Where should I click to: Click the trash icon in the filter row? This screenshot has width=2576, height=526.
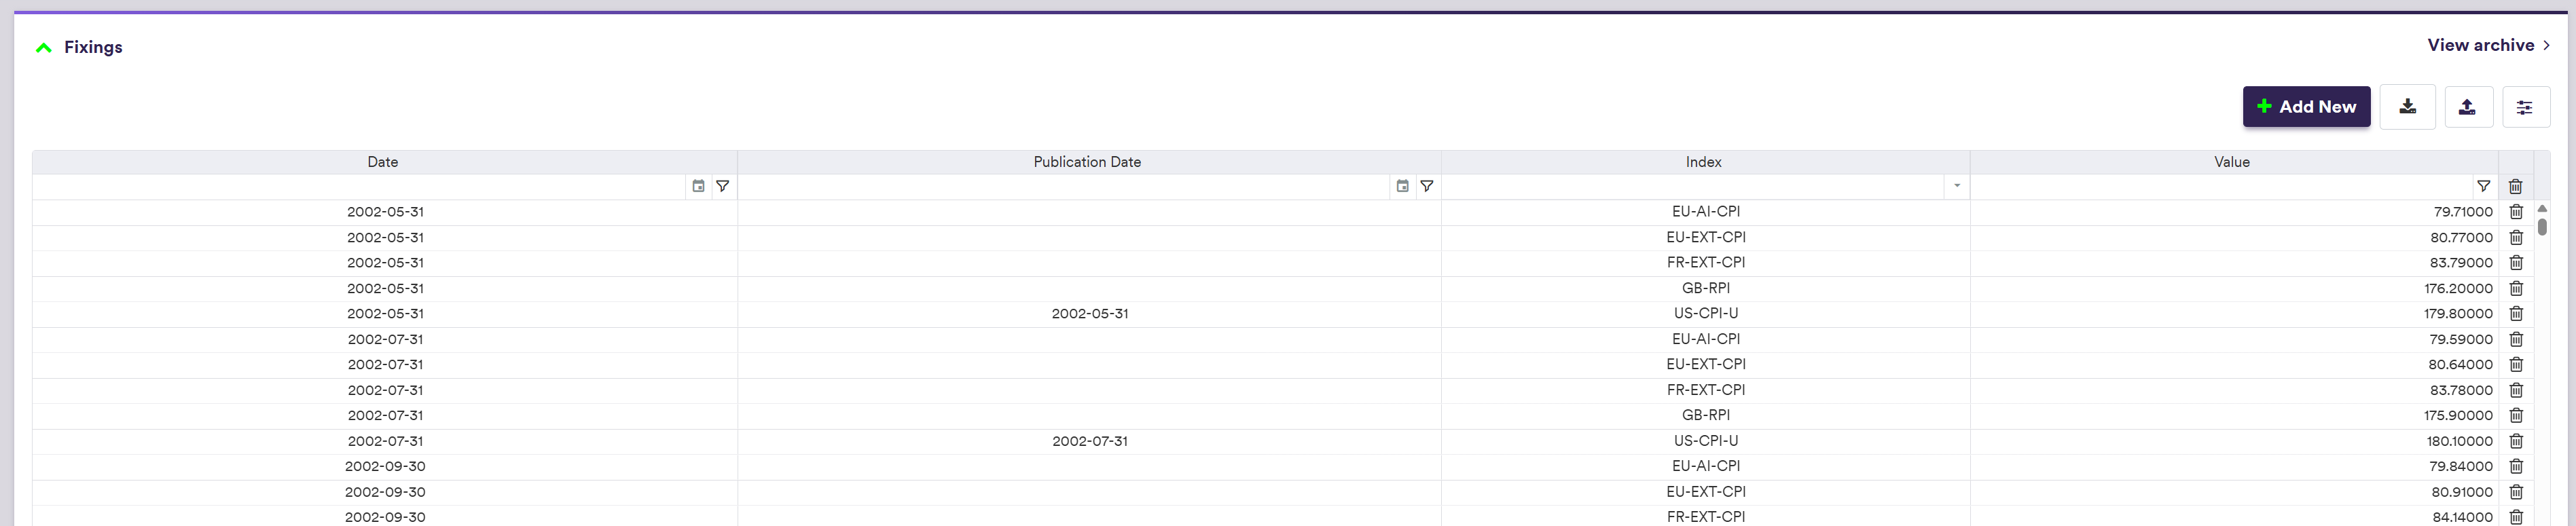point(2515,186)
